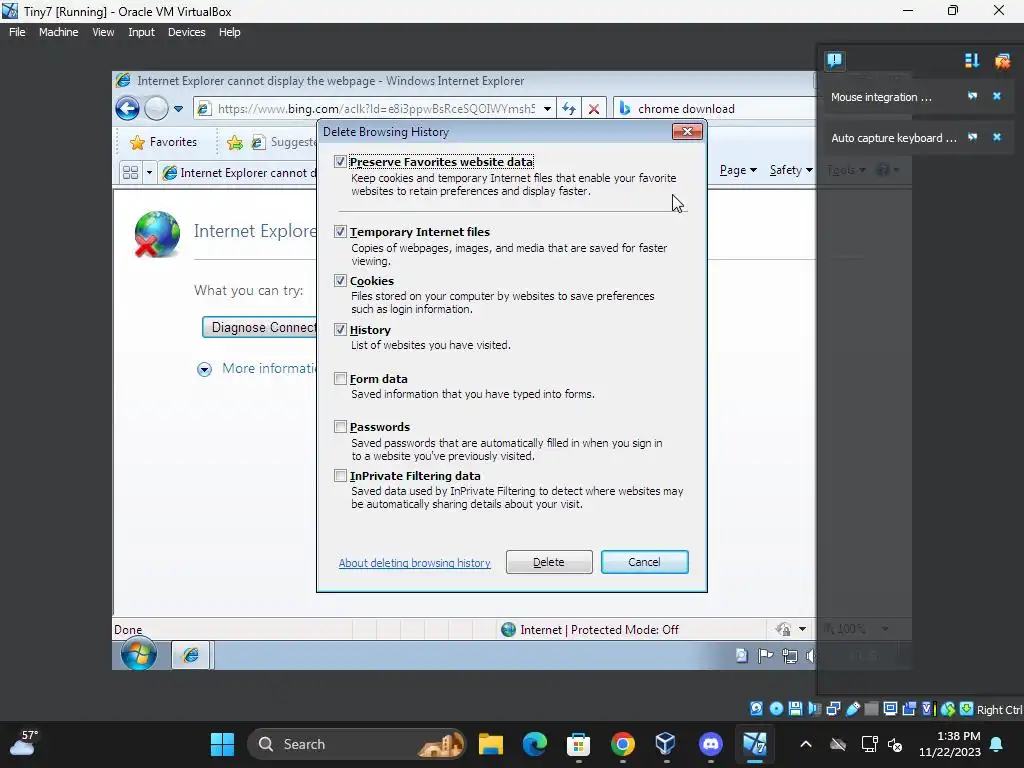Click Internet Explorer on the Windows 7 taskbar
The image size is (1024, 768).
click(x=191, y=655)
